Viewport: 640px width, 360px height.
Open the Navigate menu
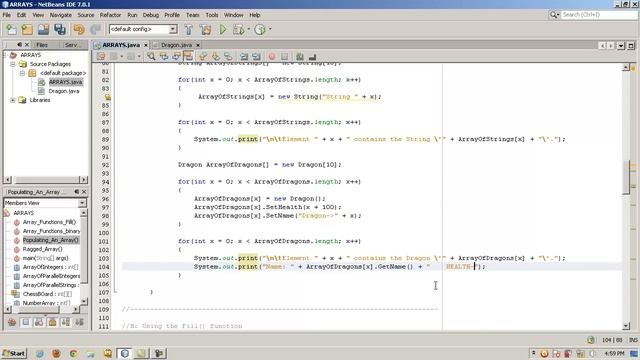point(60,15)
